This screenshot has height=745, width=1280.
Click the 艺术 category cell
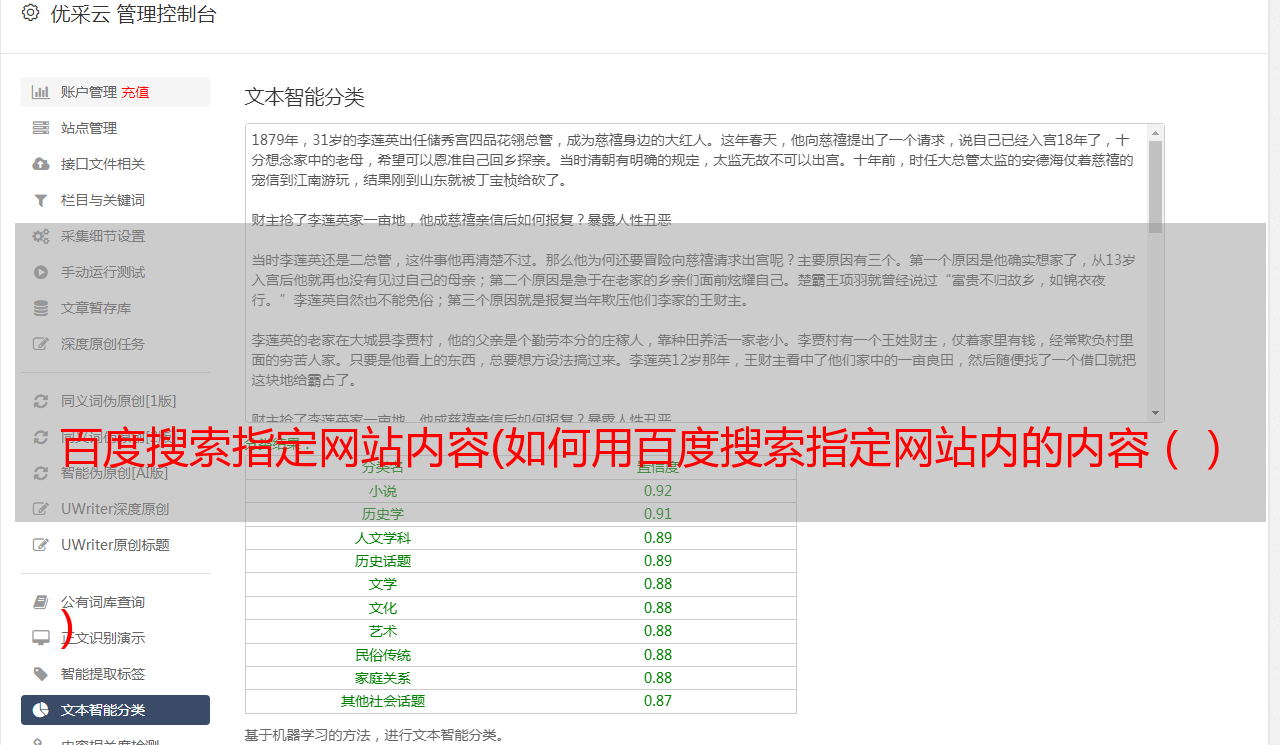pos(383,631)
